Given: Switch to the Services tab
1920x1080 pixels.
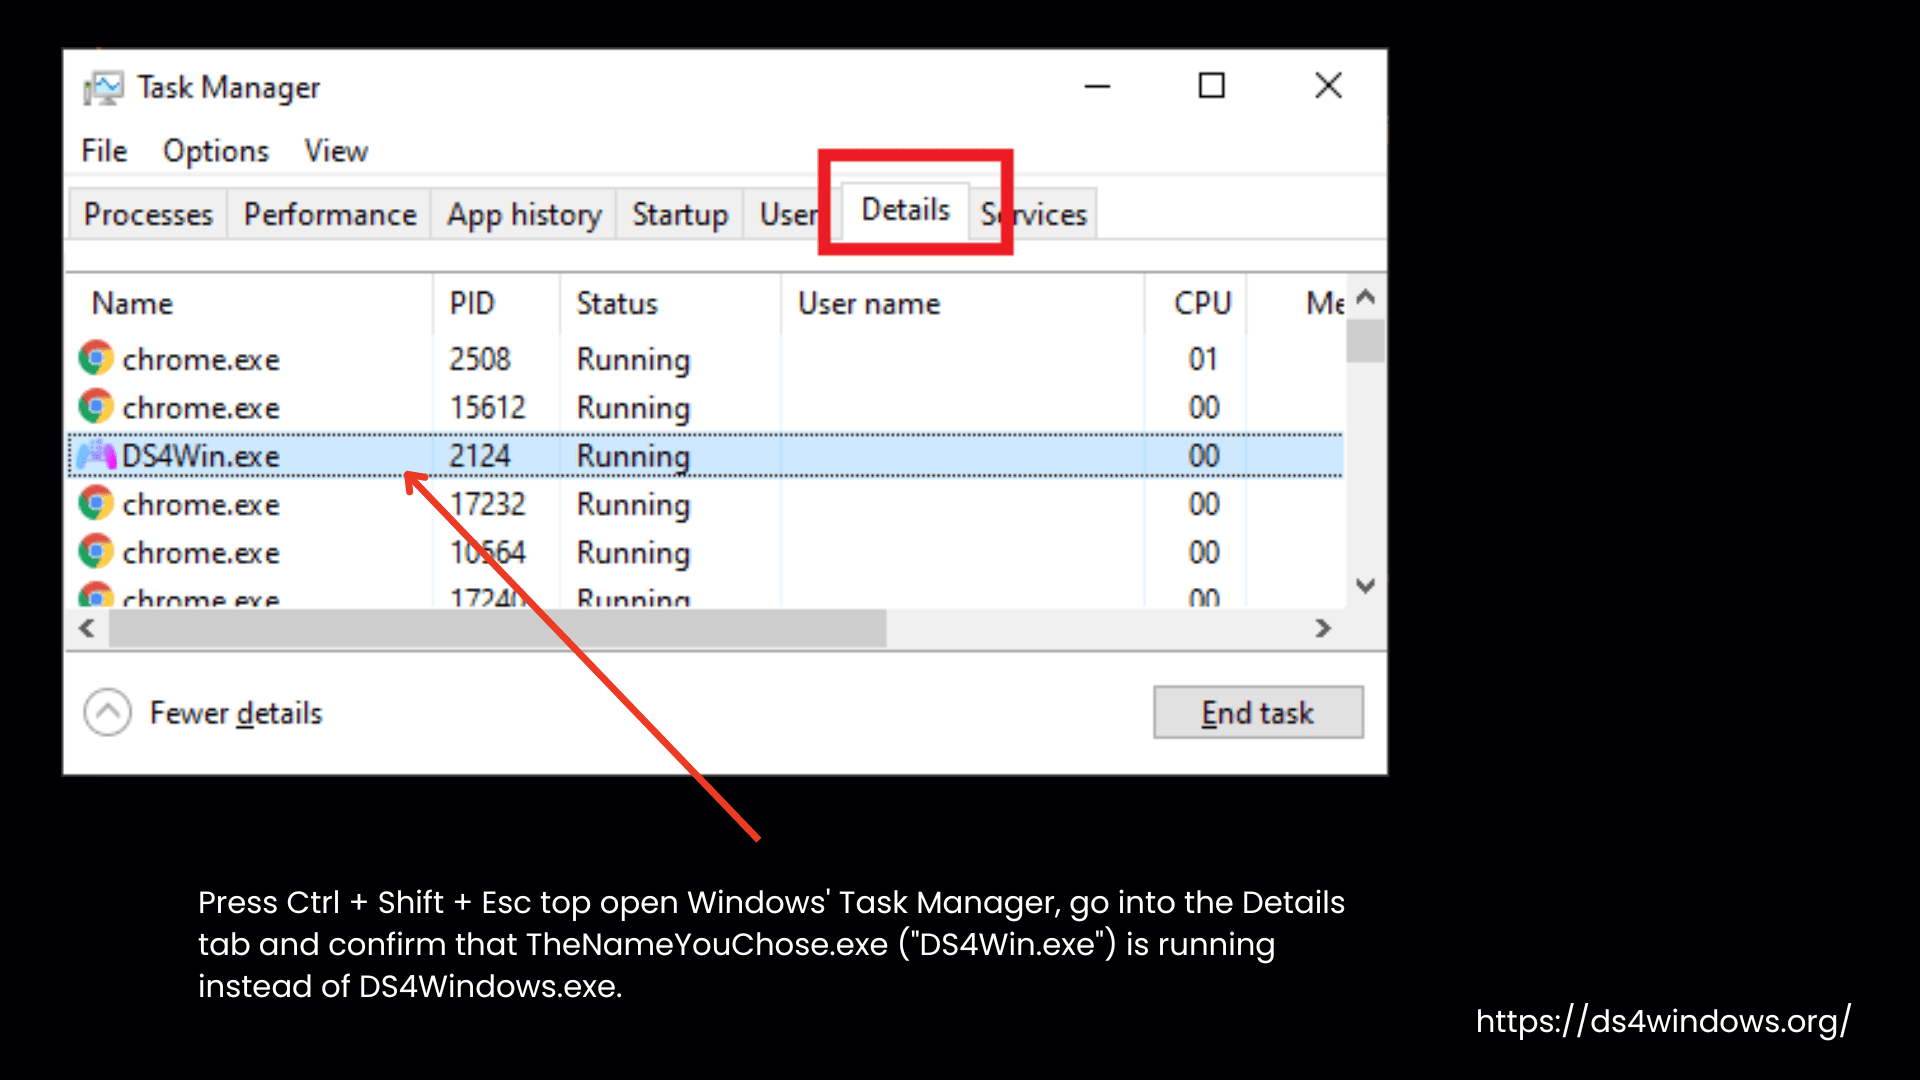Looking at the screenshot, I should 1034,214.
